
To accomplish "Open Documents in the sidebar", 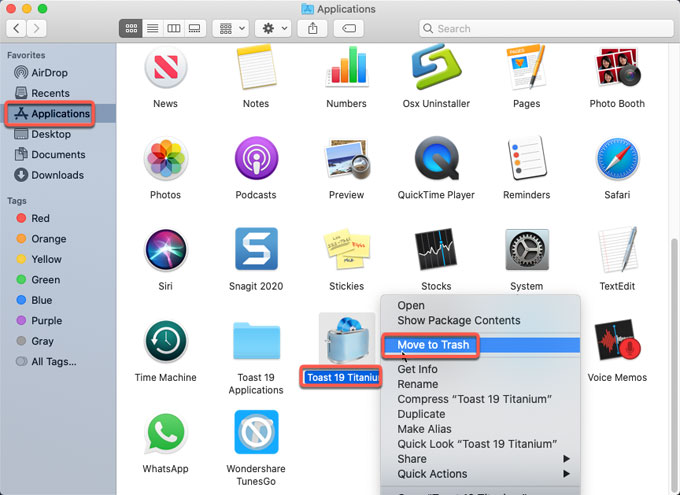I will coord(58,154).
